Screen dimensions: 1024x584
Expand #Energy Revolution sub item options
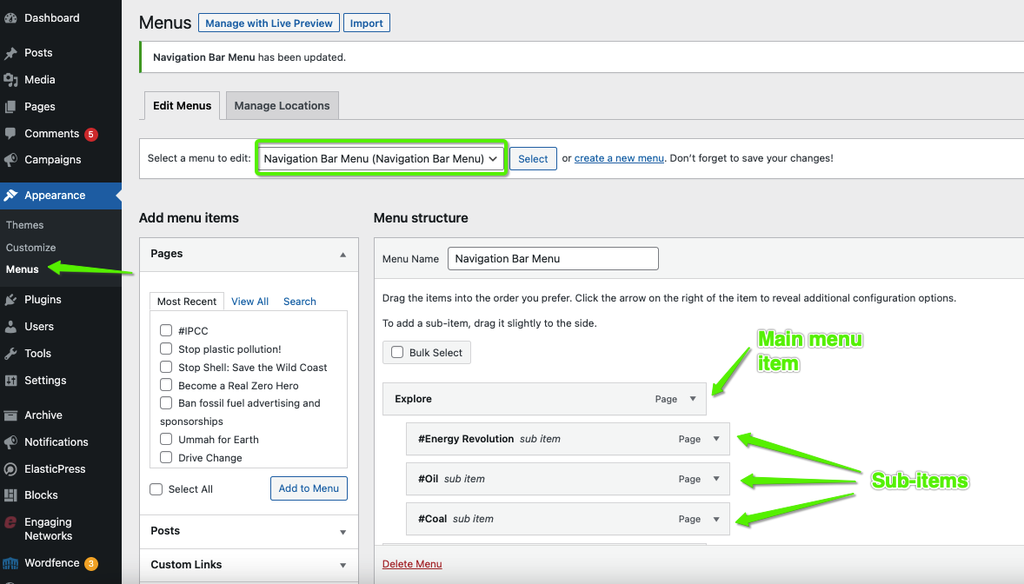pos(716,439)
